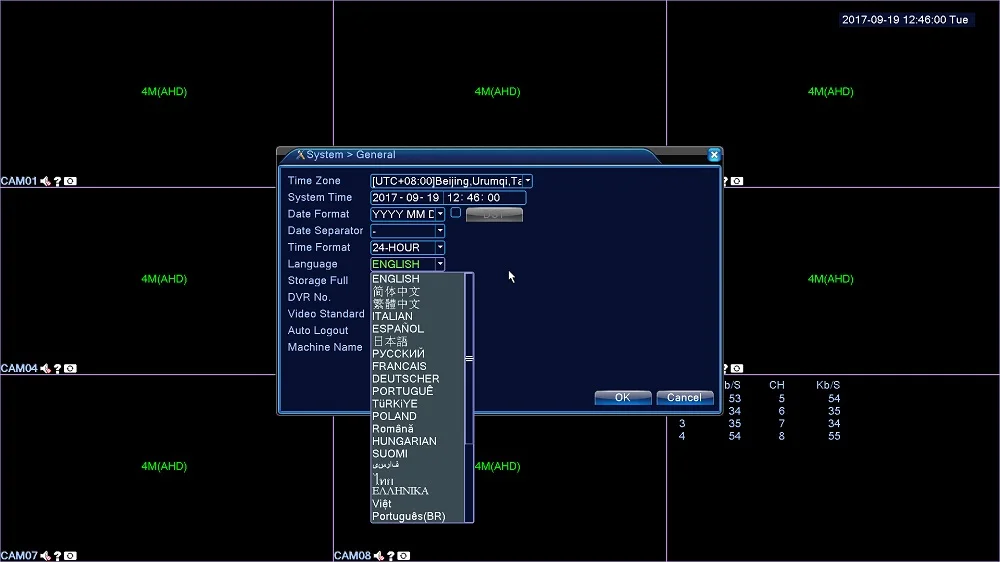The image size is (1000, 562).
Task: Open the Time Format dropdown
Action: pos(440,248)
